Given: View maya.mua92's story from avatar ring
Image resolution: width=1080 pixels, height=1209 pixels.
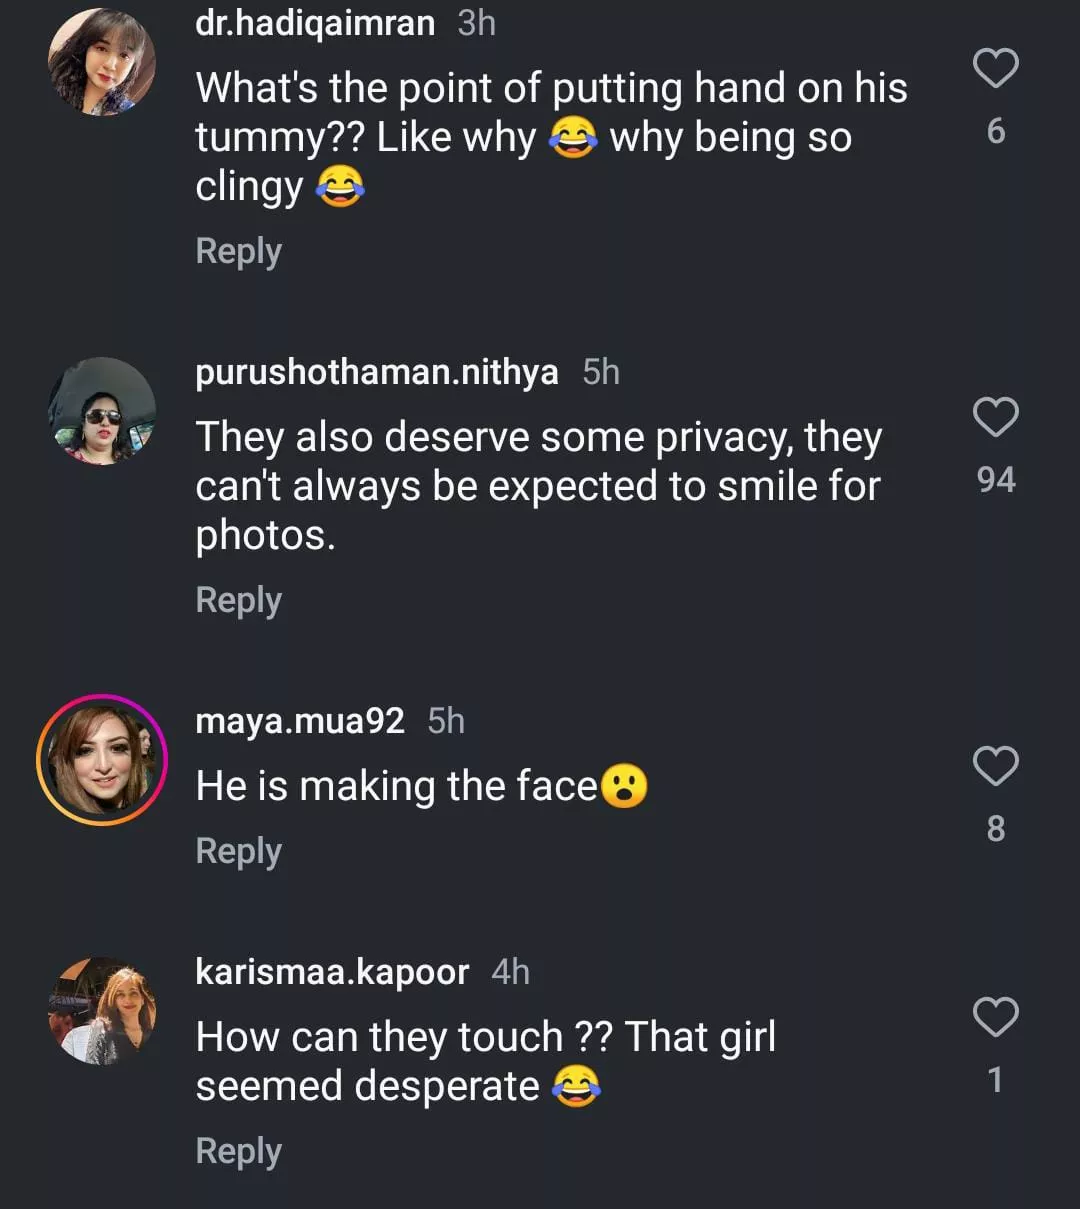Looking at the screenshot, I should (102, 760).
